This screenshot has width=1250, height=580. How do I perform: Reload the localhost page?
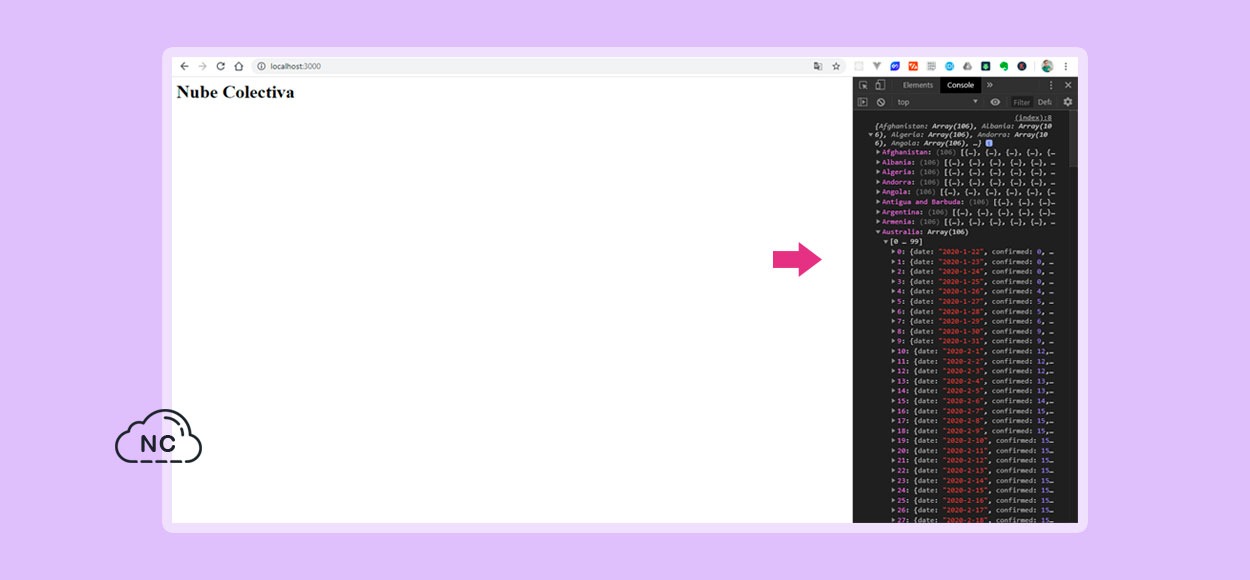click(220, 66)
